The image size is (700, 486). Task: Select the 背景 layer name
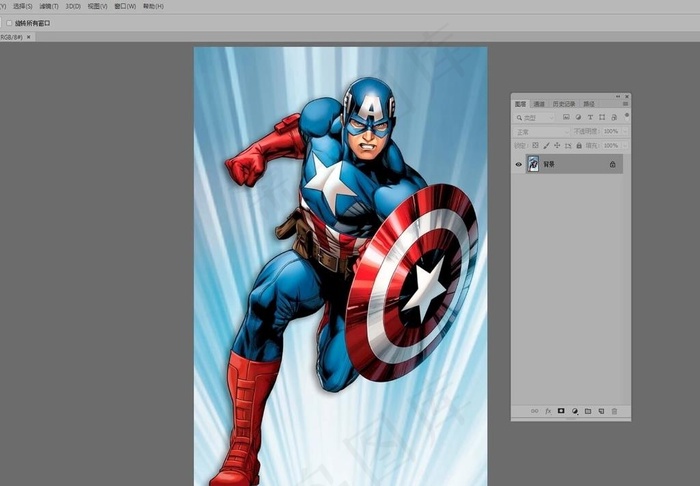[x=549, y=164]
